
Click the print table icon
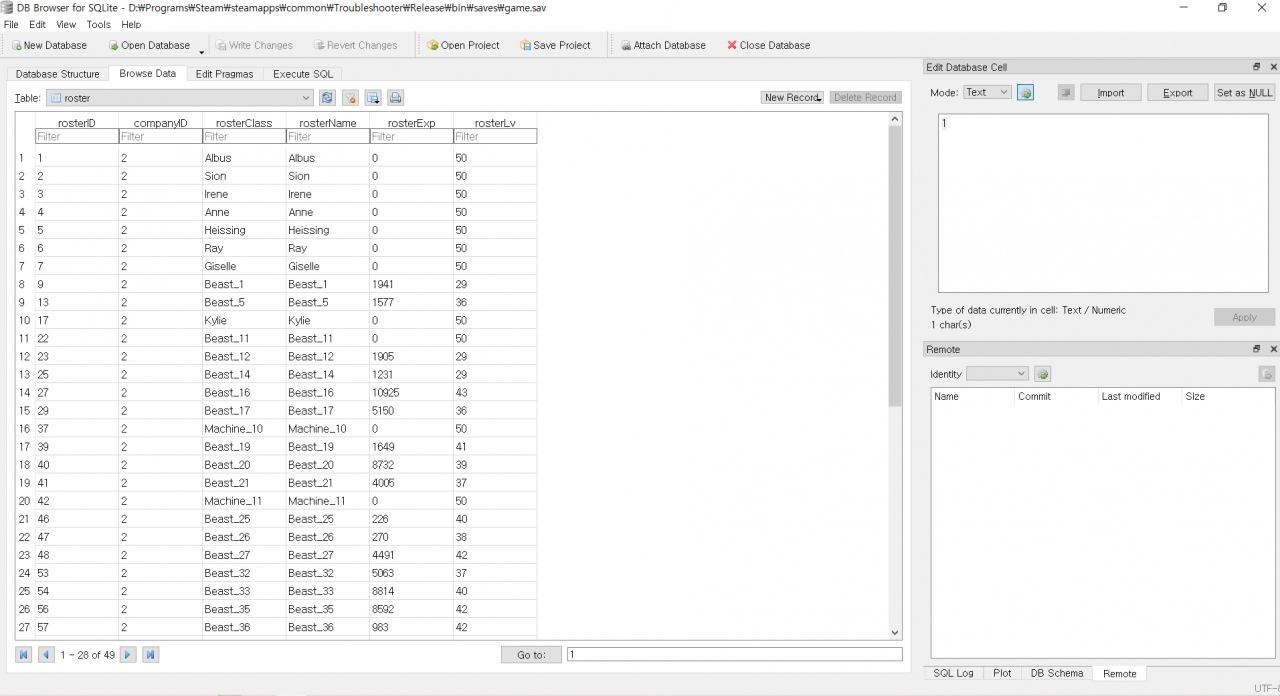(x=395, y=98)
